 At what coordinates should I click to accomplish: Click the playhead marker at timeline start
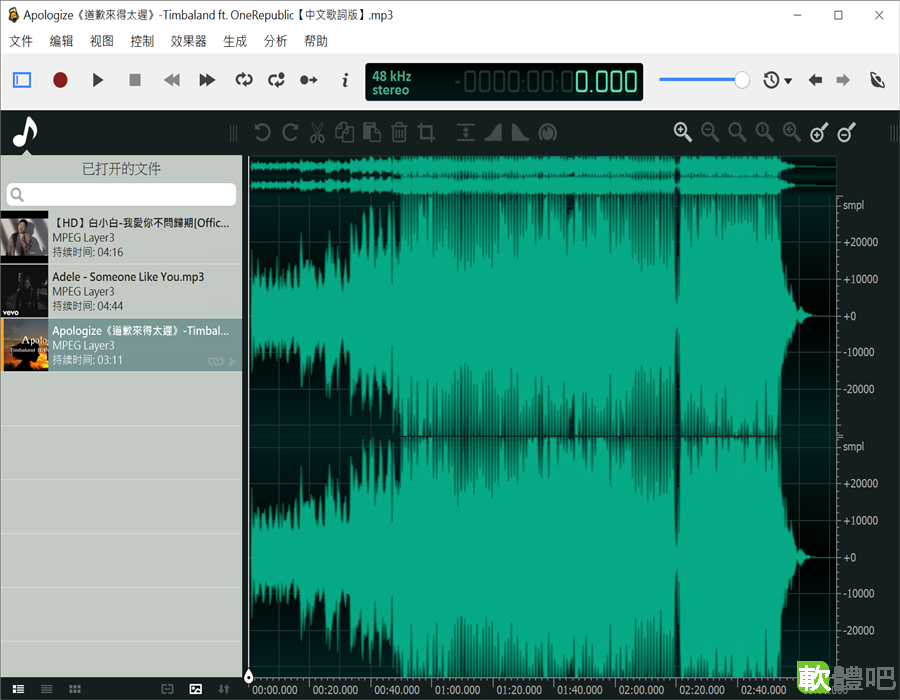tap(249, 676)
